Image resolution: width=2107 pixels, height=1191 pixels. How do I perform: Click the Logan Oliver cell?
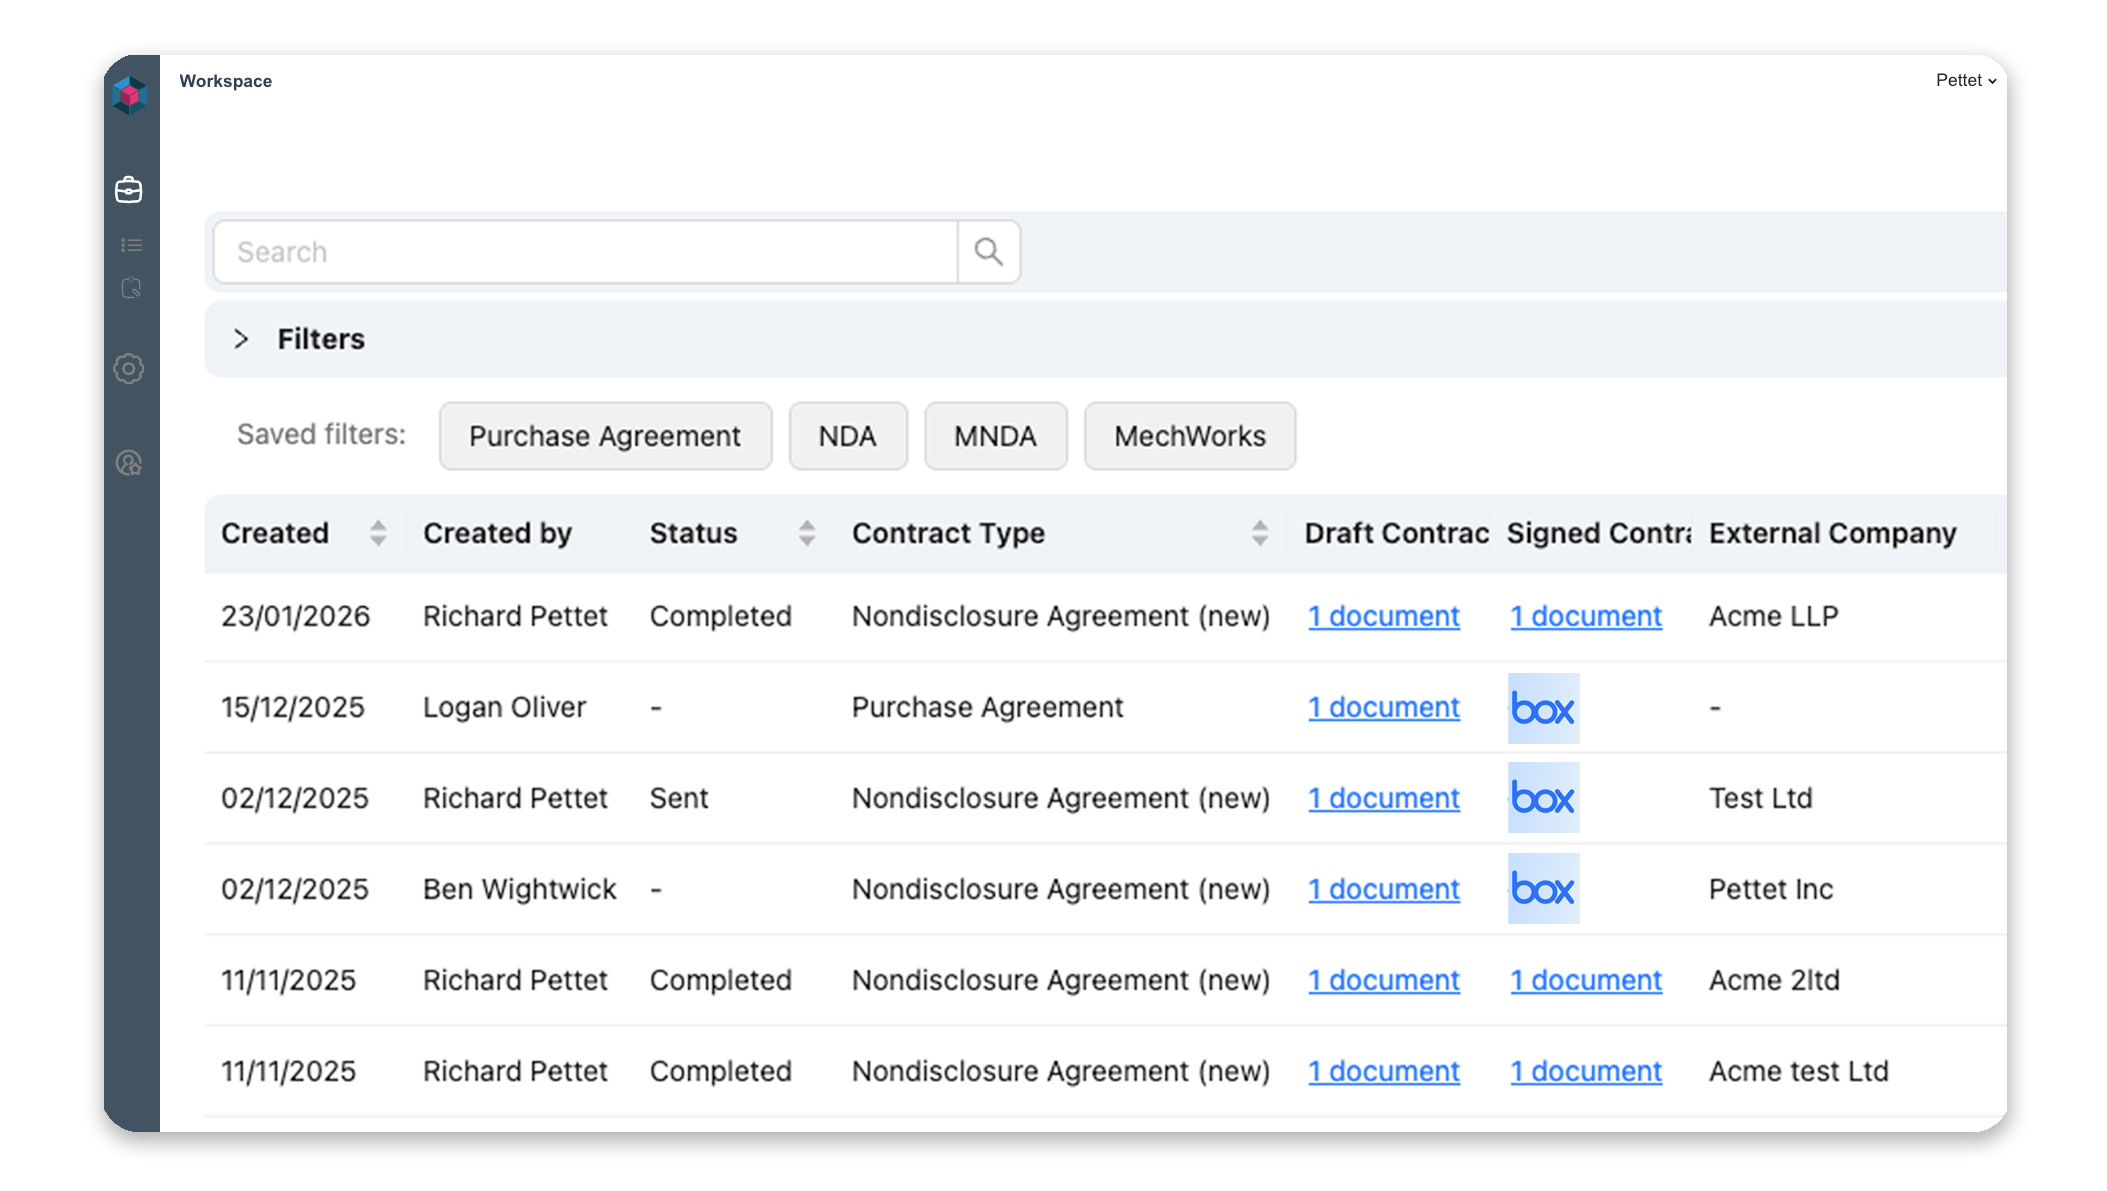tap(504, 707)
